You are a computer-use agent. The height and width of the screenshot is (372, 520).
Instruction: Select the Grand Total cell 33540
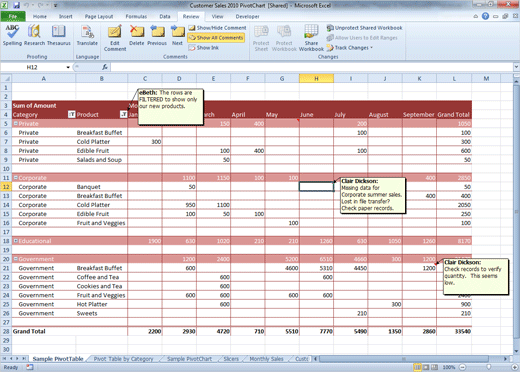tap(454, 331)
